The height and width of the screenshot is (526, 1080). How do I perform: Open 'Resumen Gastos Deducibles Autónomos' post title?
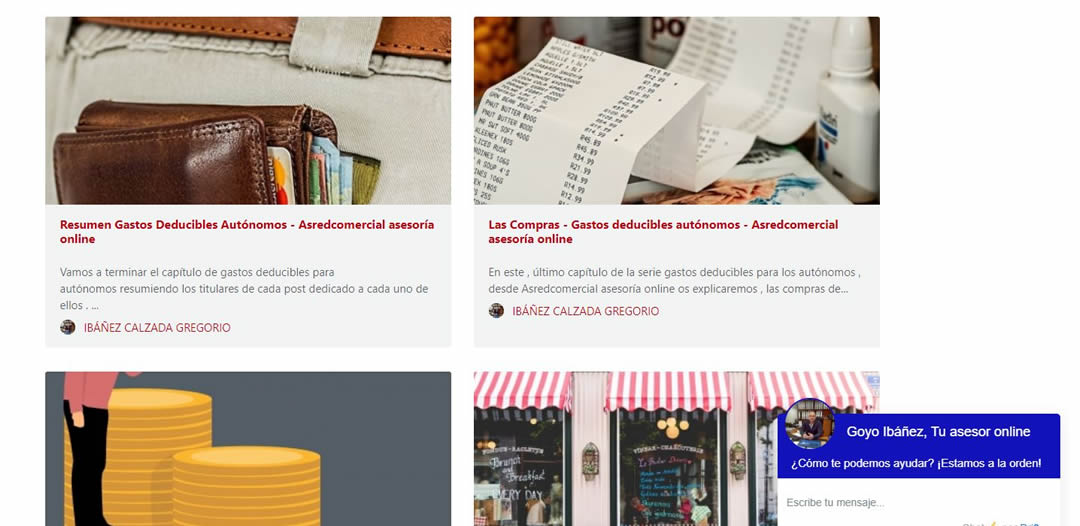[247, 232]
